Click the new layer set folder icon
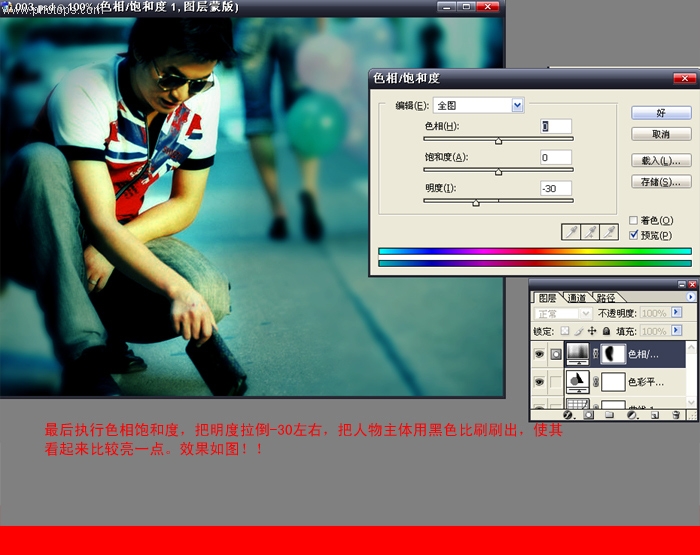This screenshot has width=700, height=555. pyautogui.click(x=609, y=415)
